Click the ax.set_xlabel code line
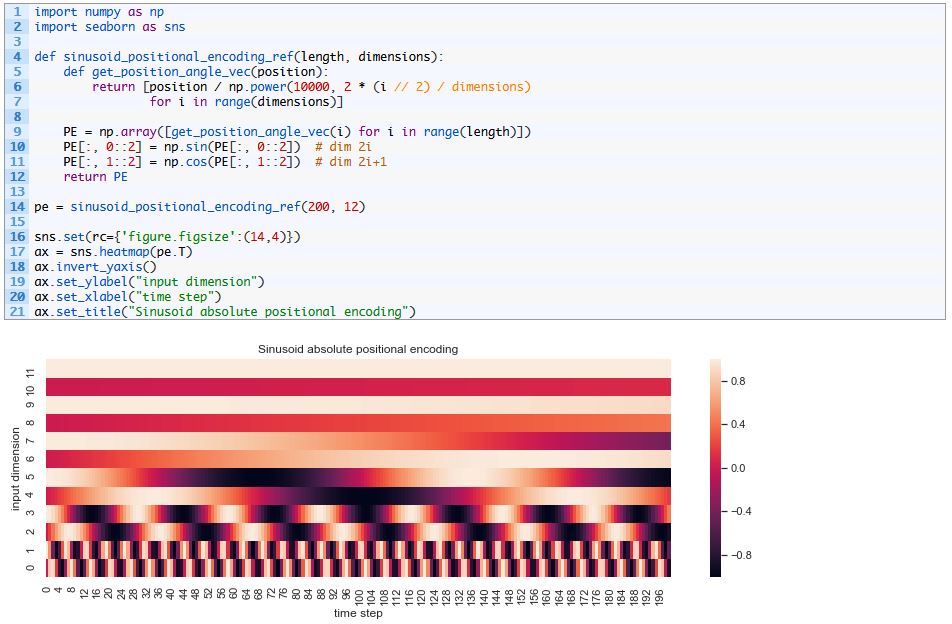952x624 pixels. (128, 296)
